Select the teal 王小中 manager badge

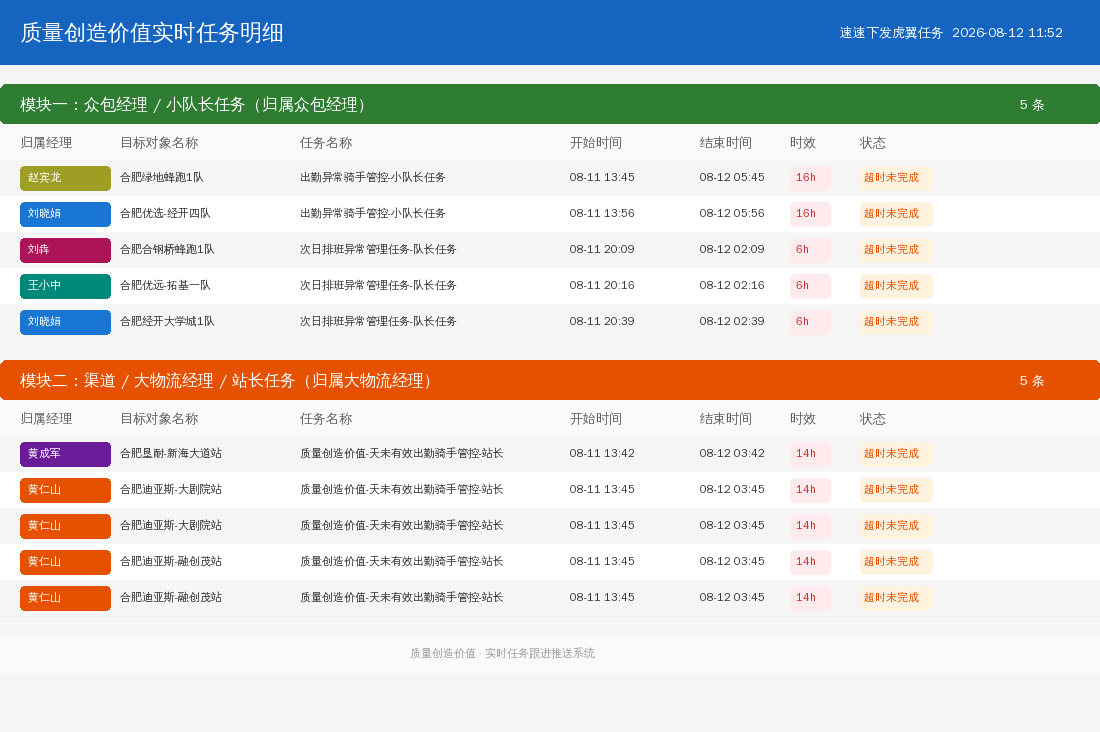click(65, 286)
